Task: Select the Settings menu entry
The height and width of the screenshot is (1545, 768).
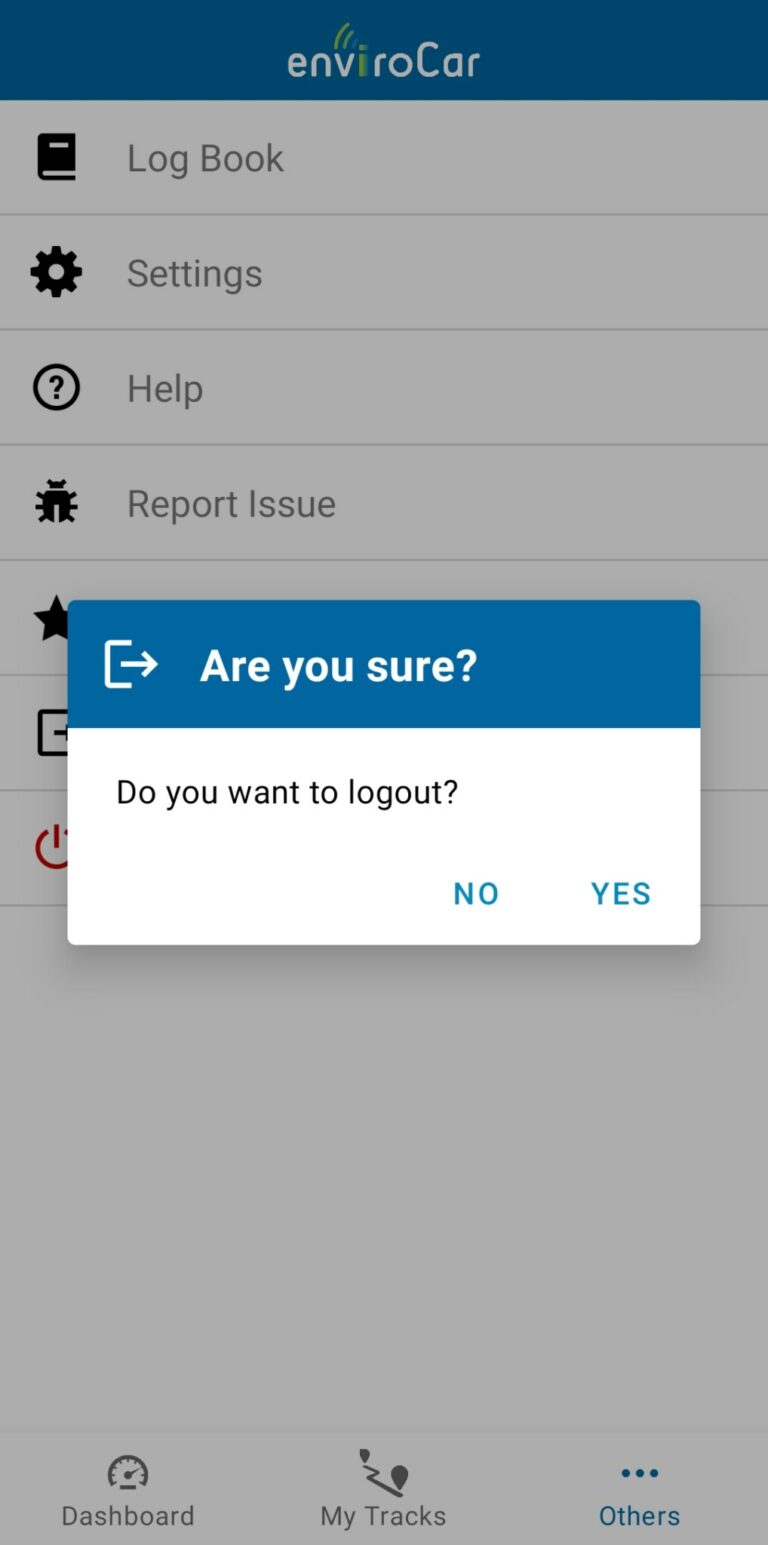Action: tap(194, 272)
